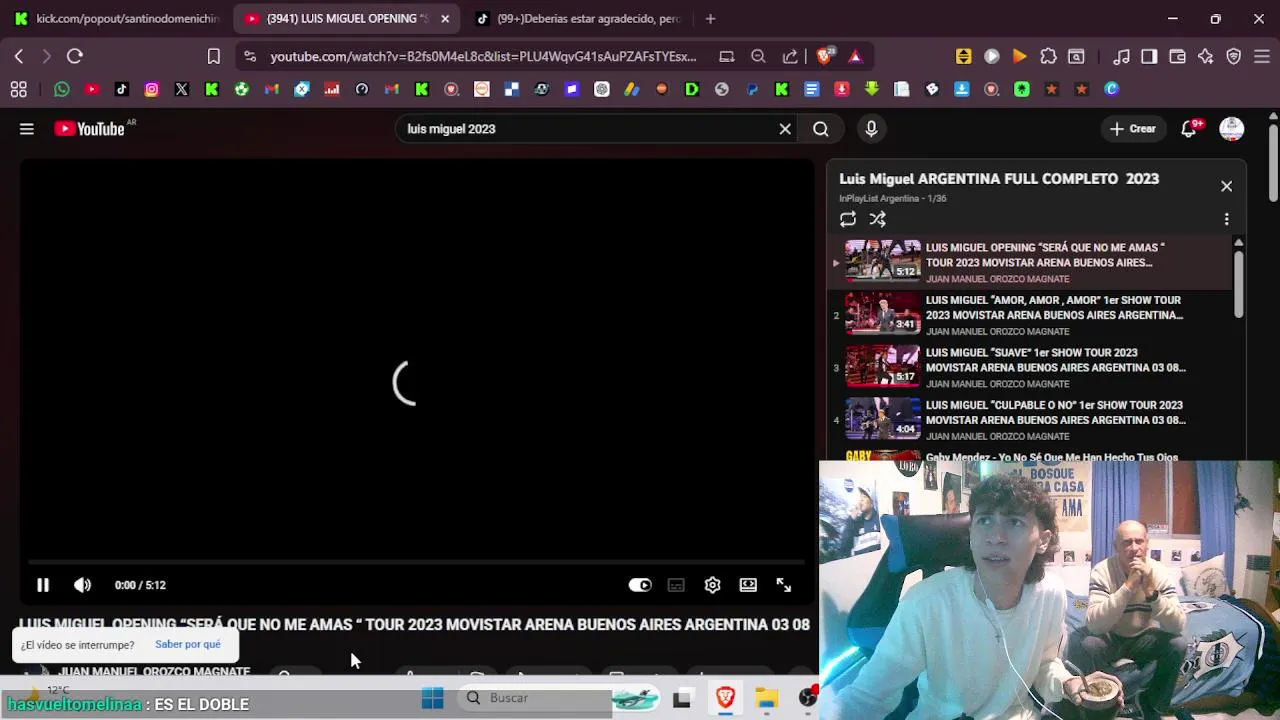Switch to the kick.com popout tab
The image size is (1280, 720).
click(x=116, y=19)
